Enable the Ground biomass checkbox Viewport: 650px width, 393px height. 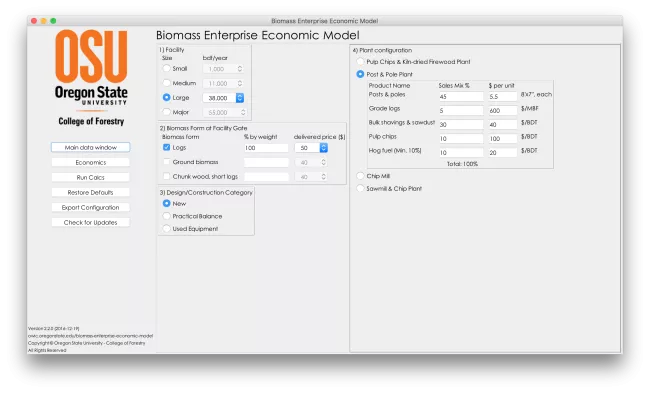point(167,162)
